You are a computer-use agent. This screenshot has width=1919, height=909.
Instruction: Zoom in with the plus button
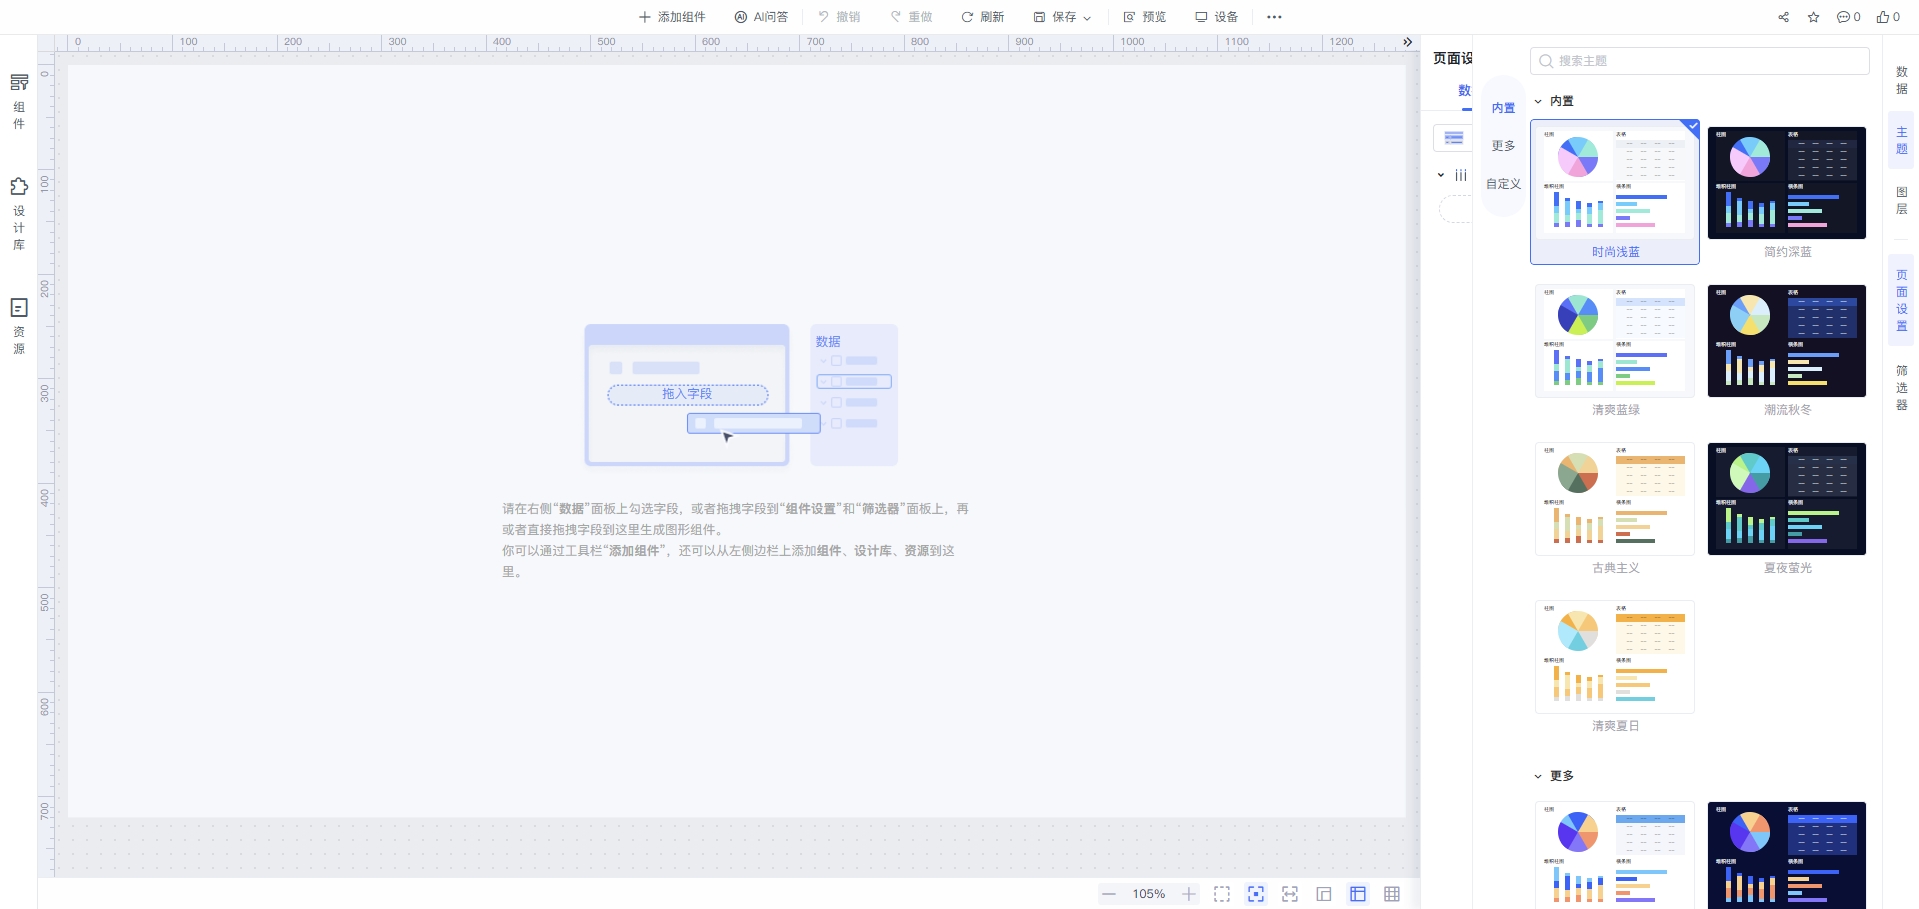(x=1188, y=894)
